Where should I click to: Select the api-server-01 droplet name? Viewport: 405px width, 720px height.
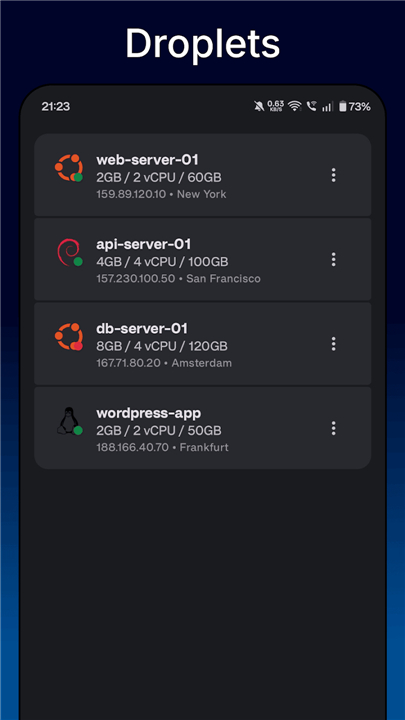(x=143, y=244)
